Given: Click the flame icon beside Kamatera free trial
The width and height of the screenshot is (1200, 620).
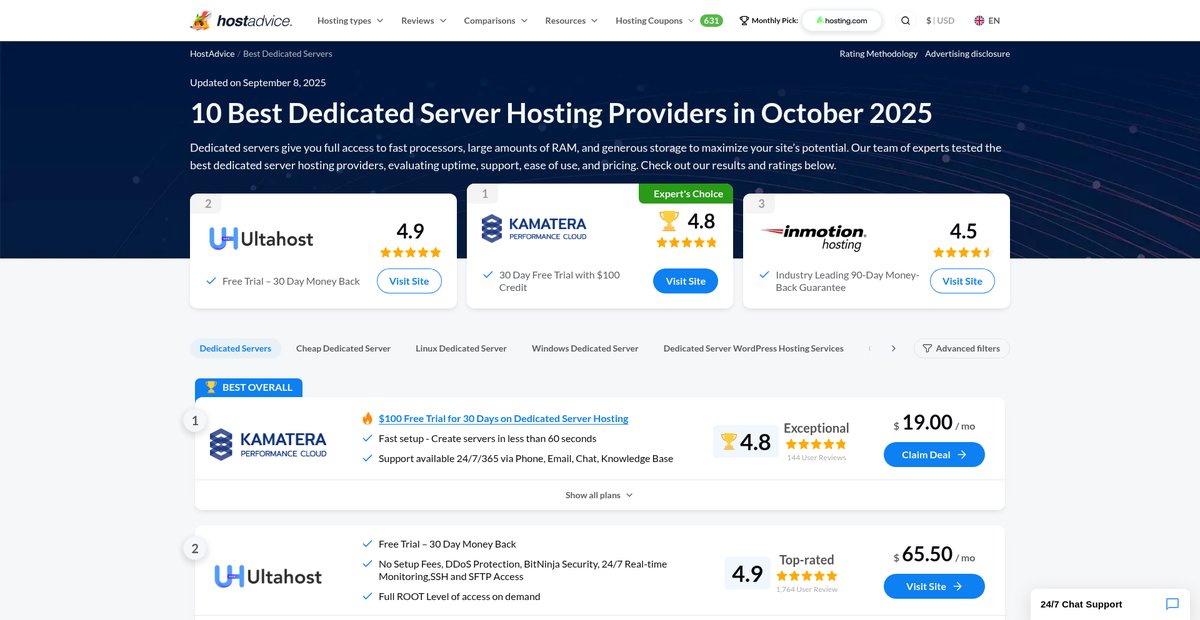Looking at the screenshot, I should 367,418.
